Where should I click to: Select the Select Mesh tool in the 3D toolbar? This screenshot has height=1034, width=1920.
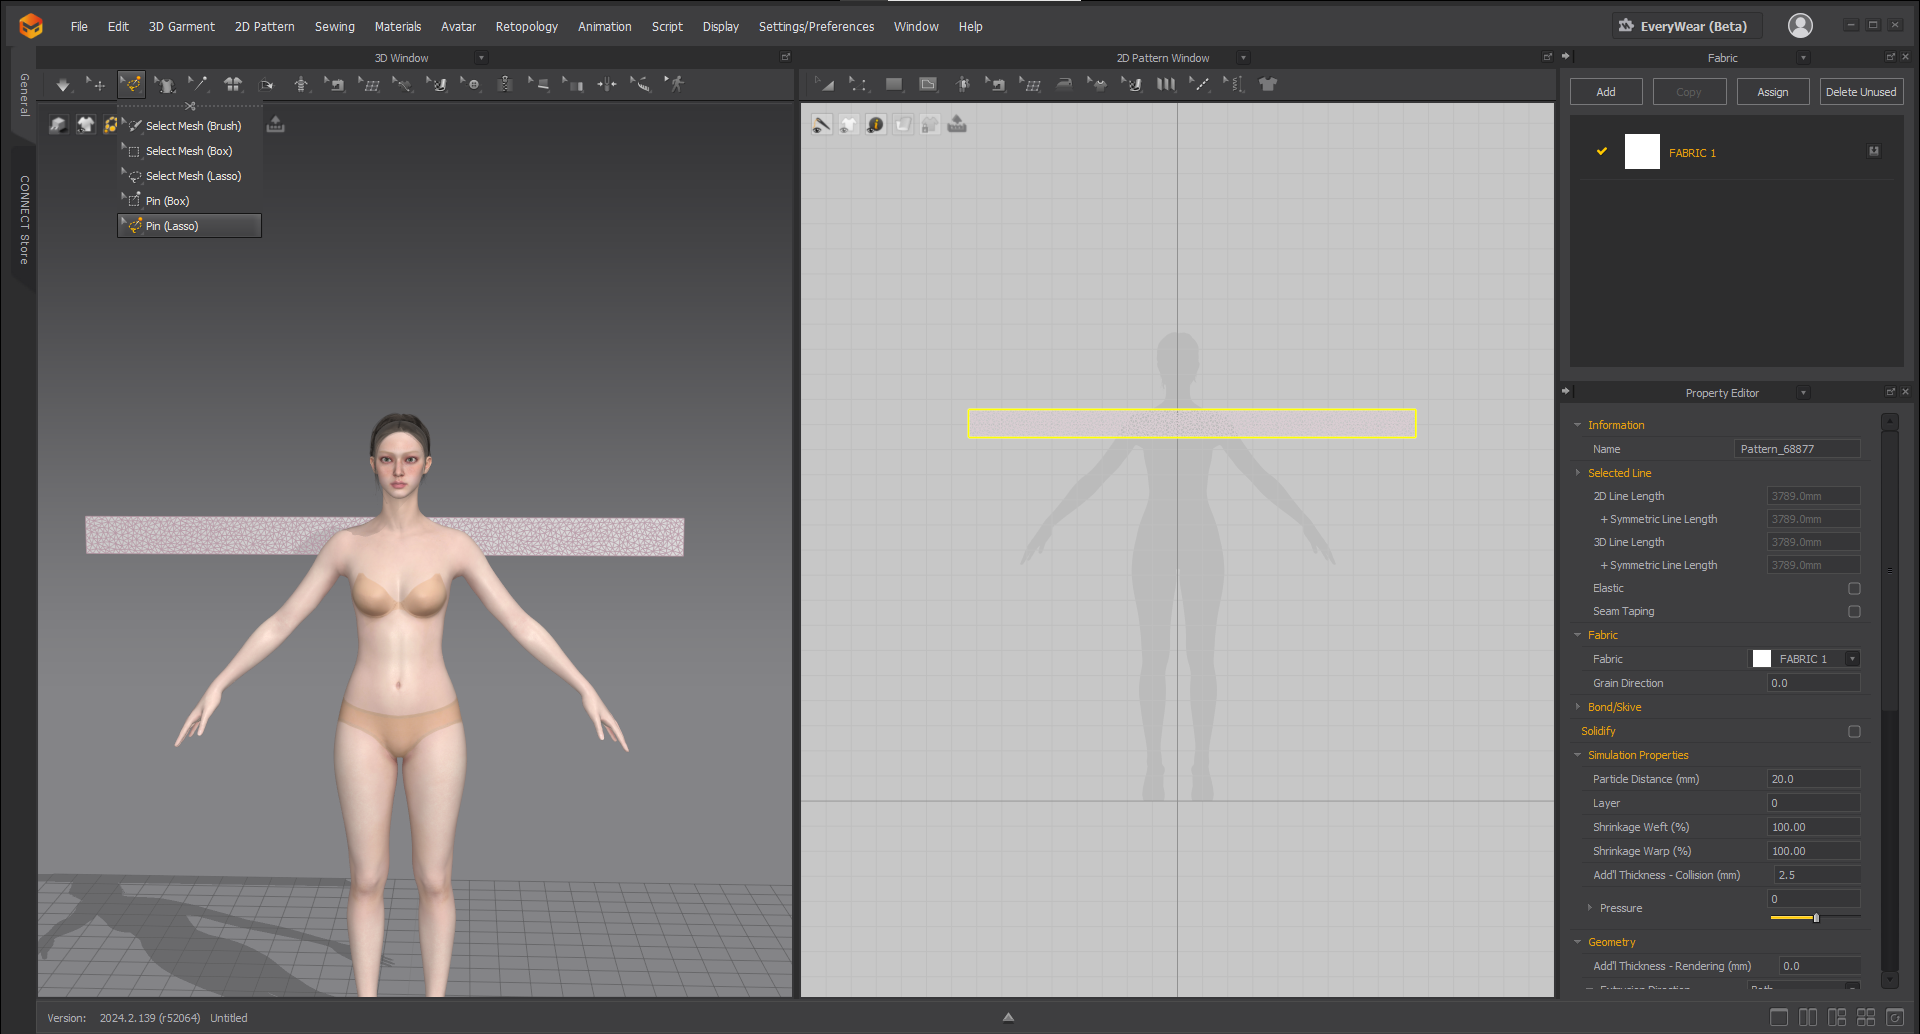[x=131, y=85]
